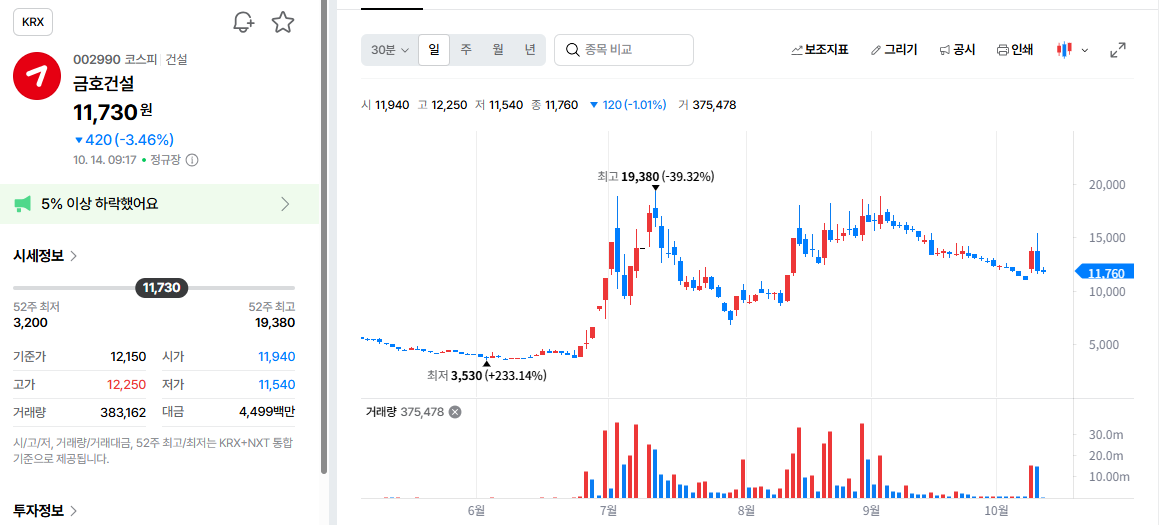
Task: Select the 일 daily chart tab
Action: [434, 50]
